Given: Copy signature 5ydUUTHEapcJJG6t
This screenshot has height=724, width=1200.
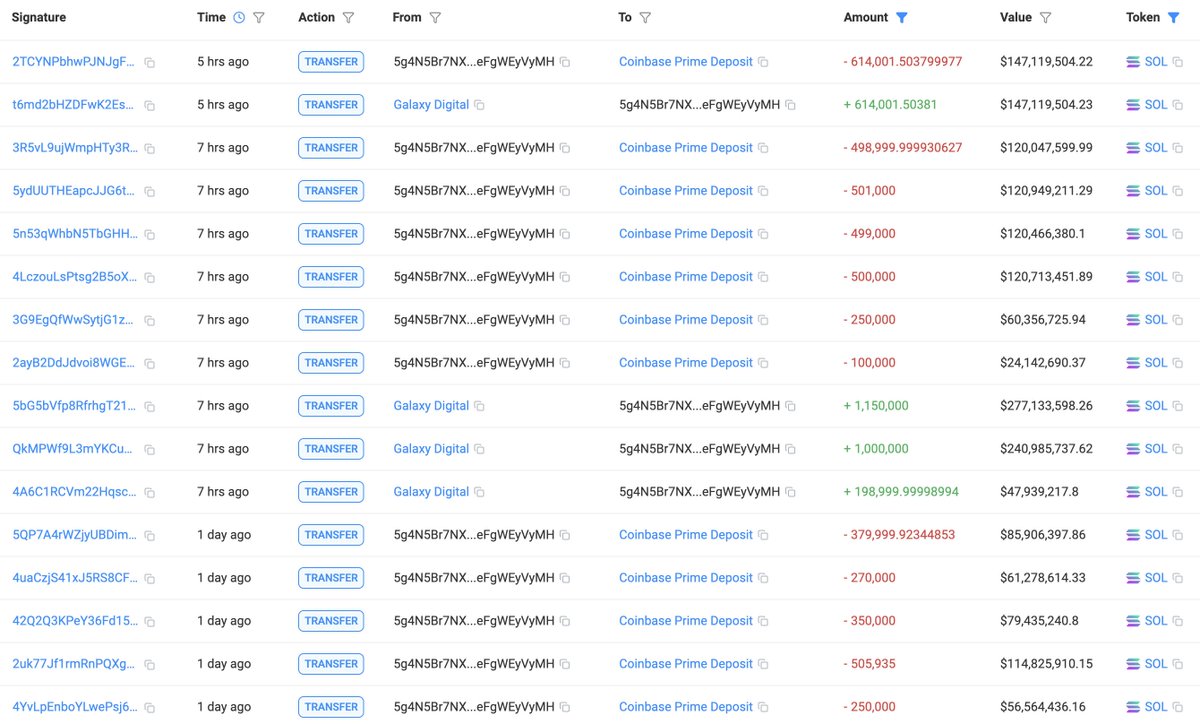Looking at the screenshot, I should [x=149, y=191].
